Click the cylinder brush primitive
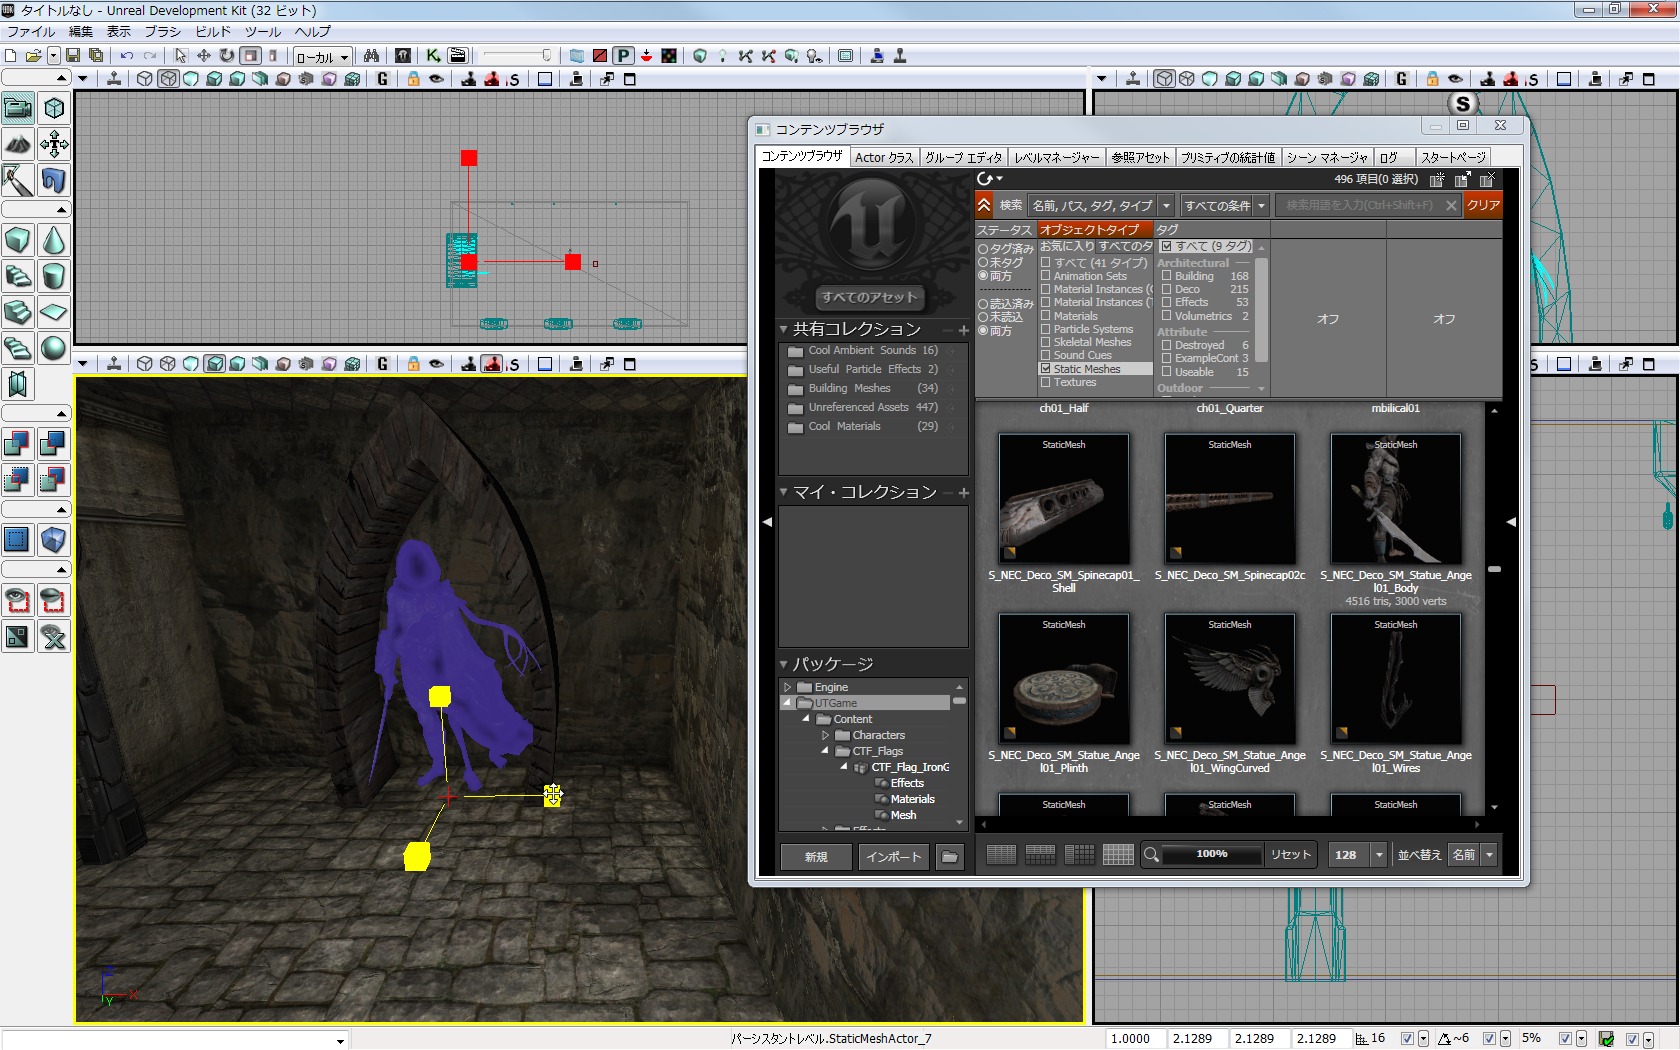Viewport: 1680px width, 1050px height. click(53, 276)
